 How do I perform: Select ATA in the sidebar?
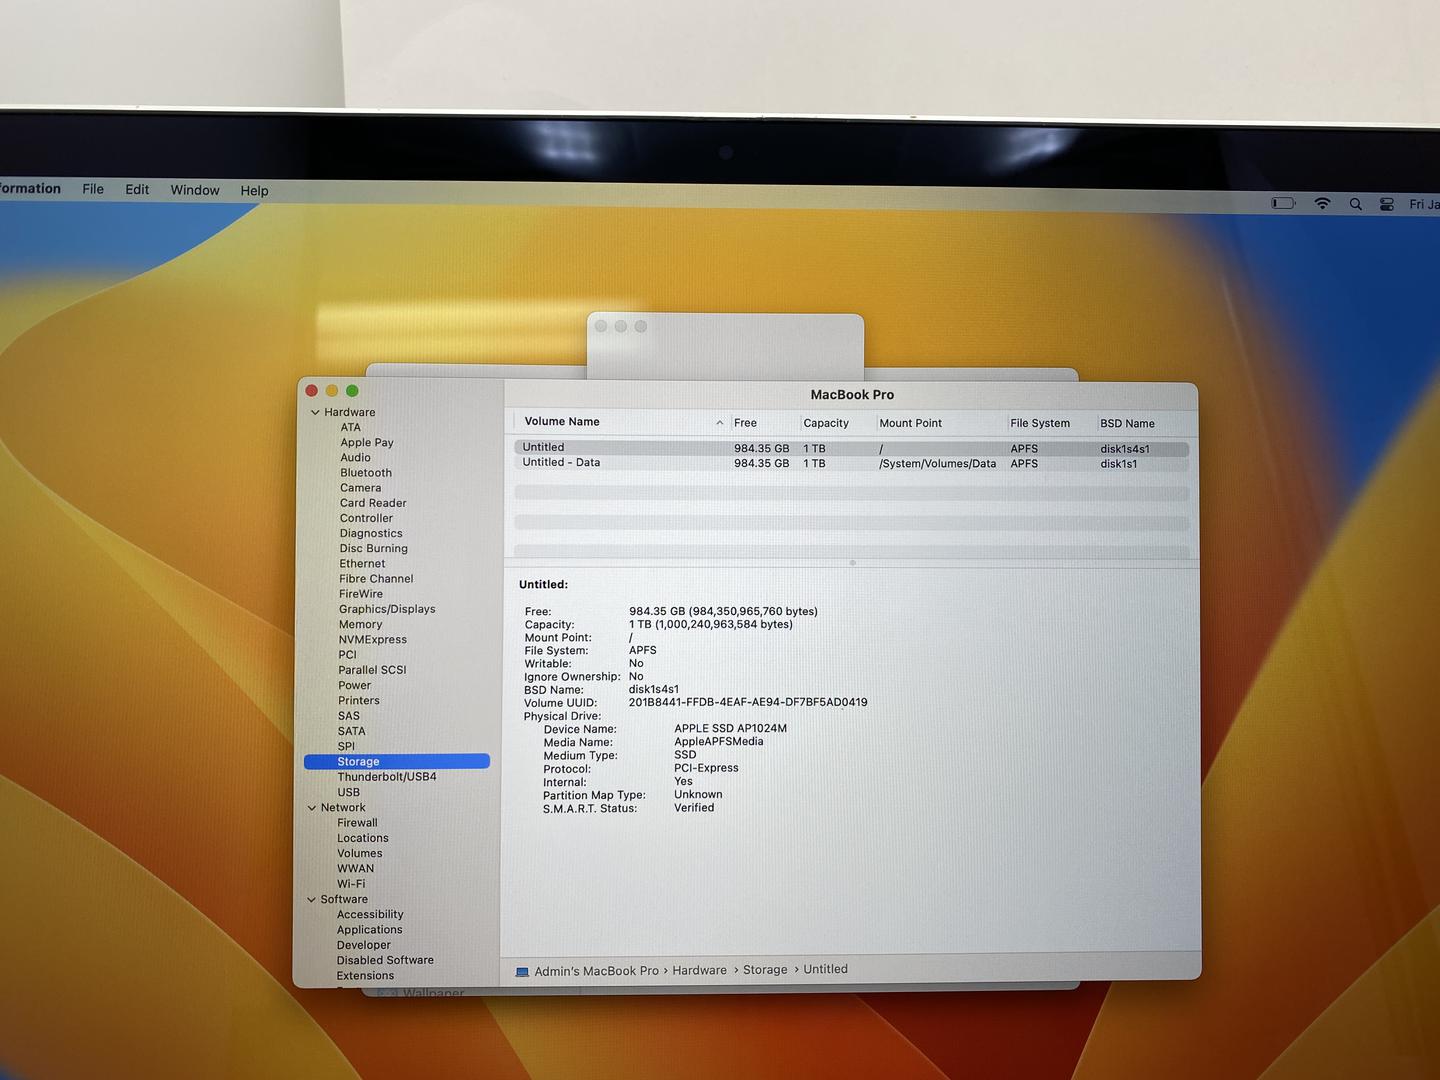350,427
